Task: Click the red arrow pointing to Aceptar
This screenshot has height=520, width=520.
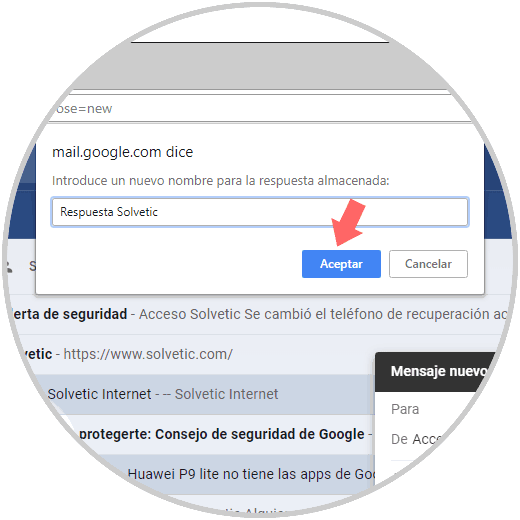Action: point(349,223)
